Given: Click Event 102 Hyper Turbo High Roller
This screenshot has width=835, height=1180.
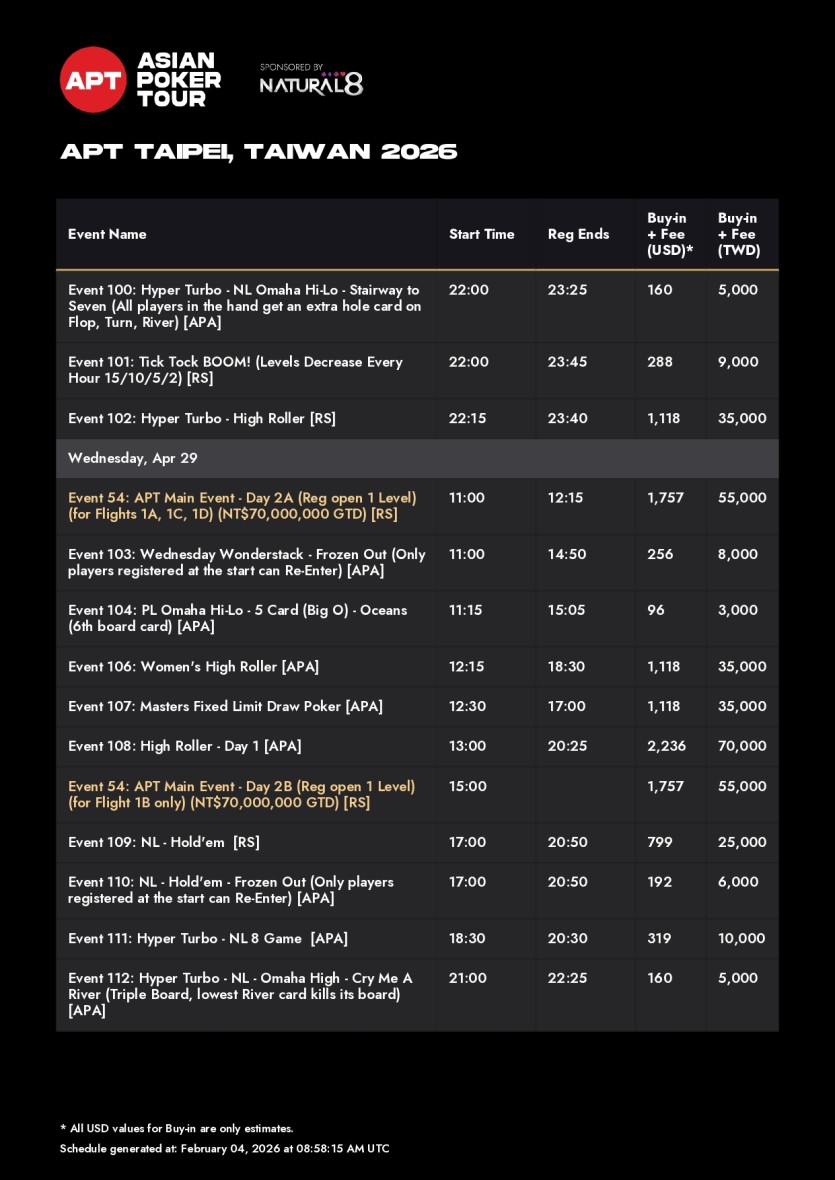Looking at the screenshot, I should (202, 418).
